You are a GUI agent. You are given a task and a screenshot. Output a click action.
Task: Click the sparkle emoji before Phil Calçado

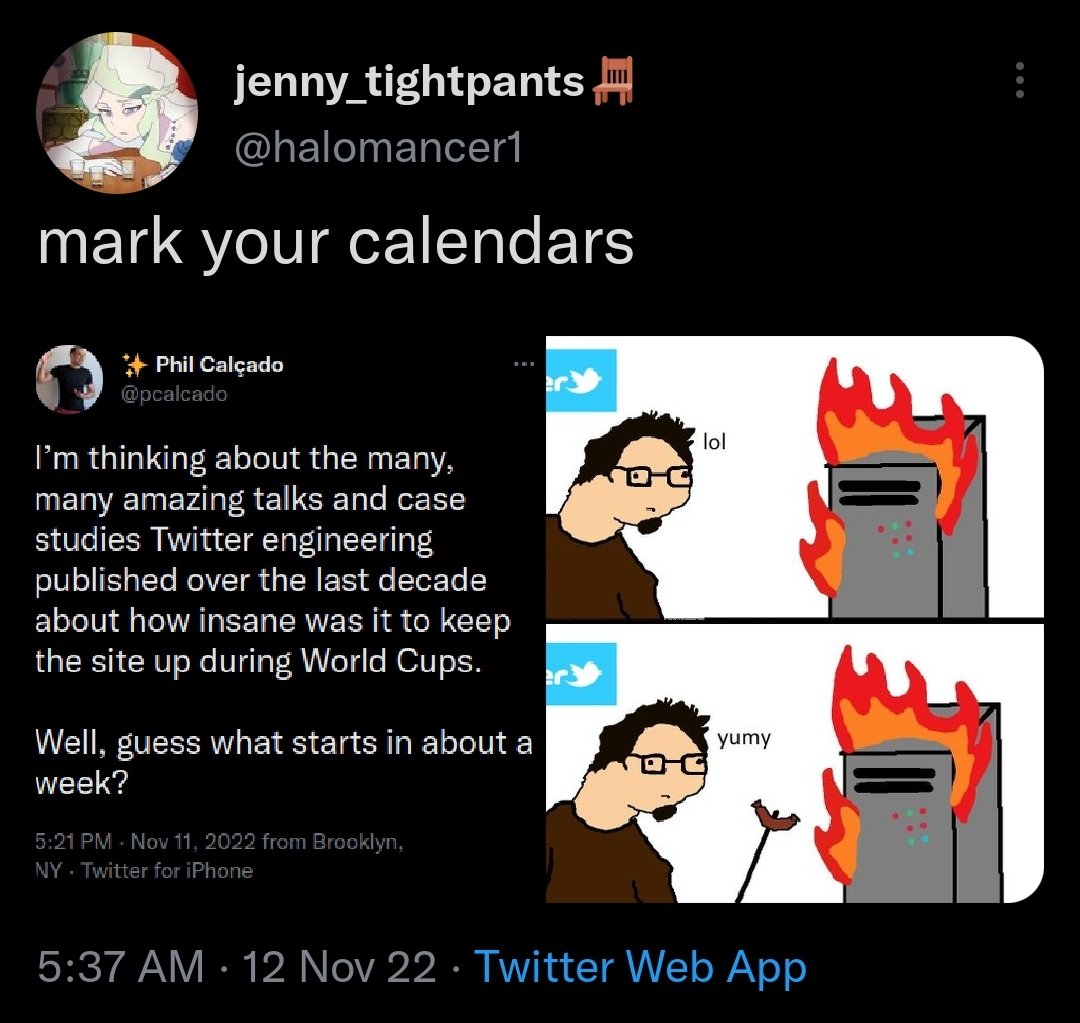point(134,365)
